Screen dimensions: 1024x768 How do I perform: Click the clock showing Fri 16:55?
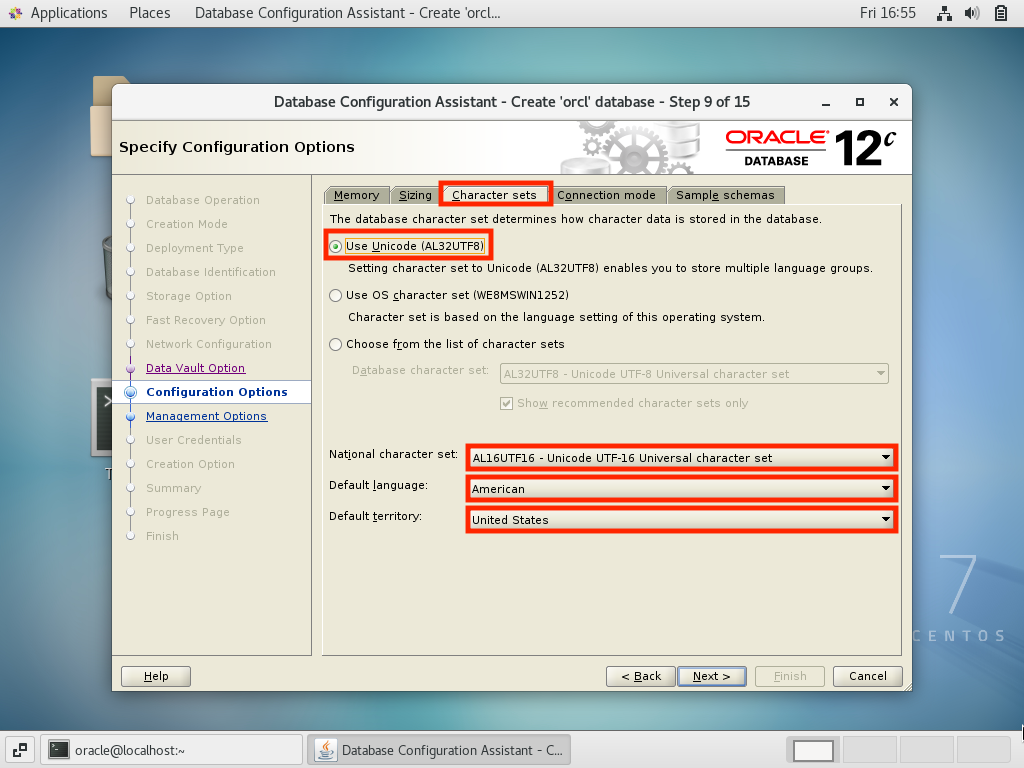tap(888, 13)
